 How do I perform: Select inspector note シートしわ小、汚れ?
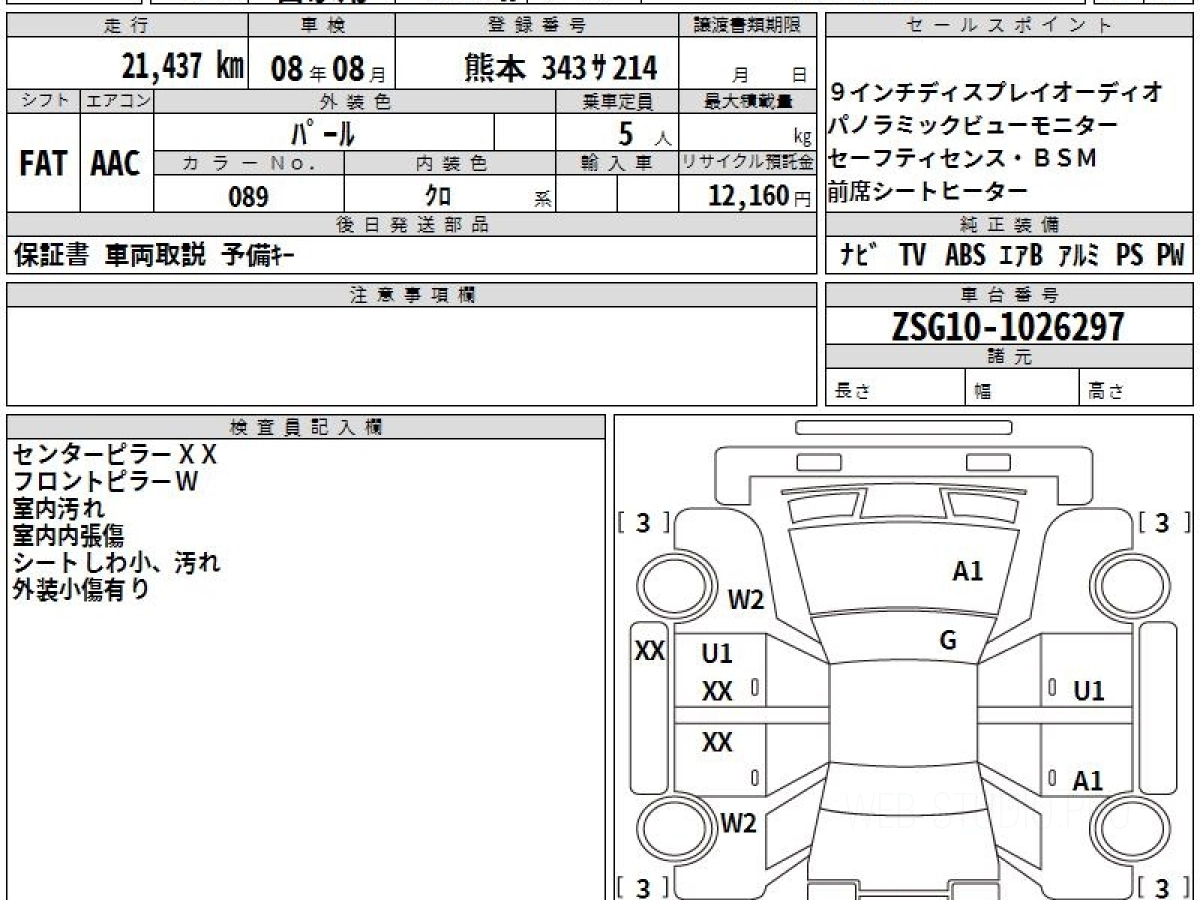tap(116, 563)
